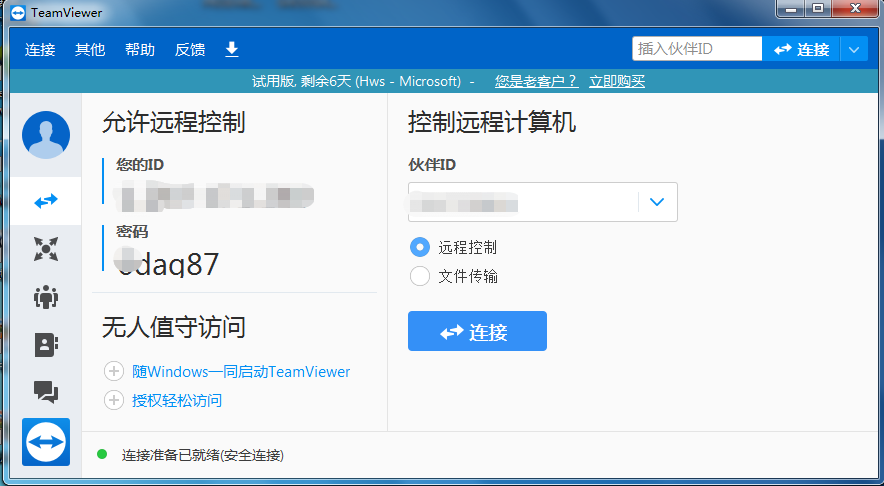
Task: Click the download arrow icon in menu bar
Action: (x=232, y=50)
